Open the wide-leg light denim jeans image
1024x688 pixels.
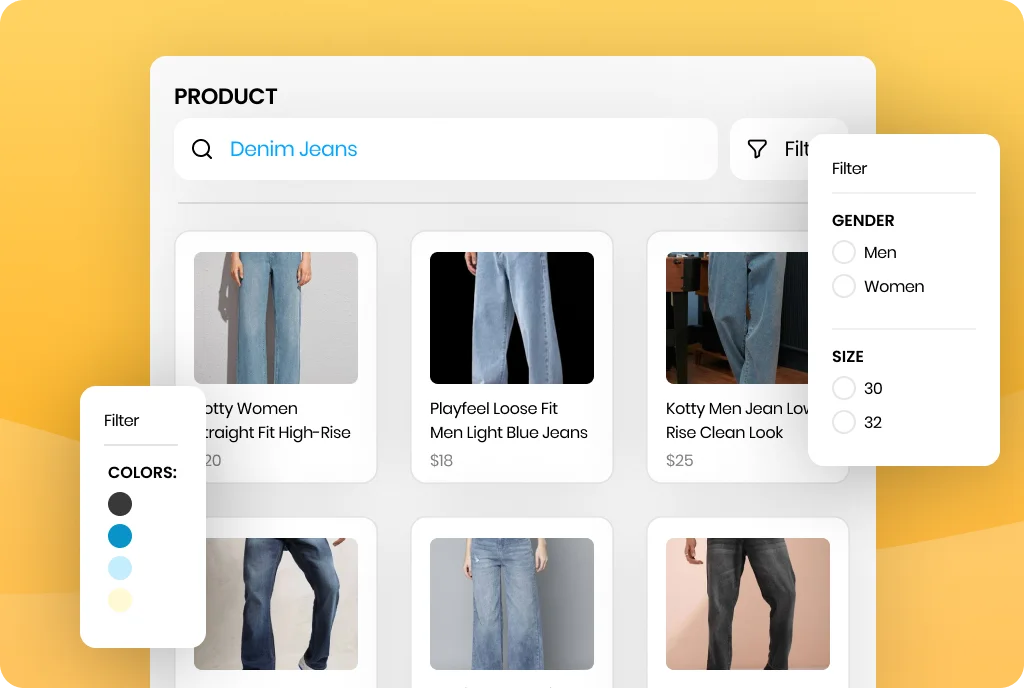(x=512, y=604)
